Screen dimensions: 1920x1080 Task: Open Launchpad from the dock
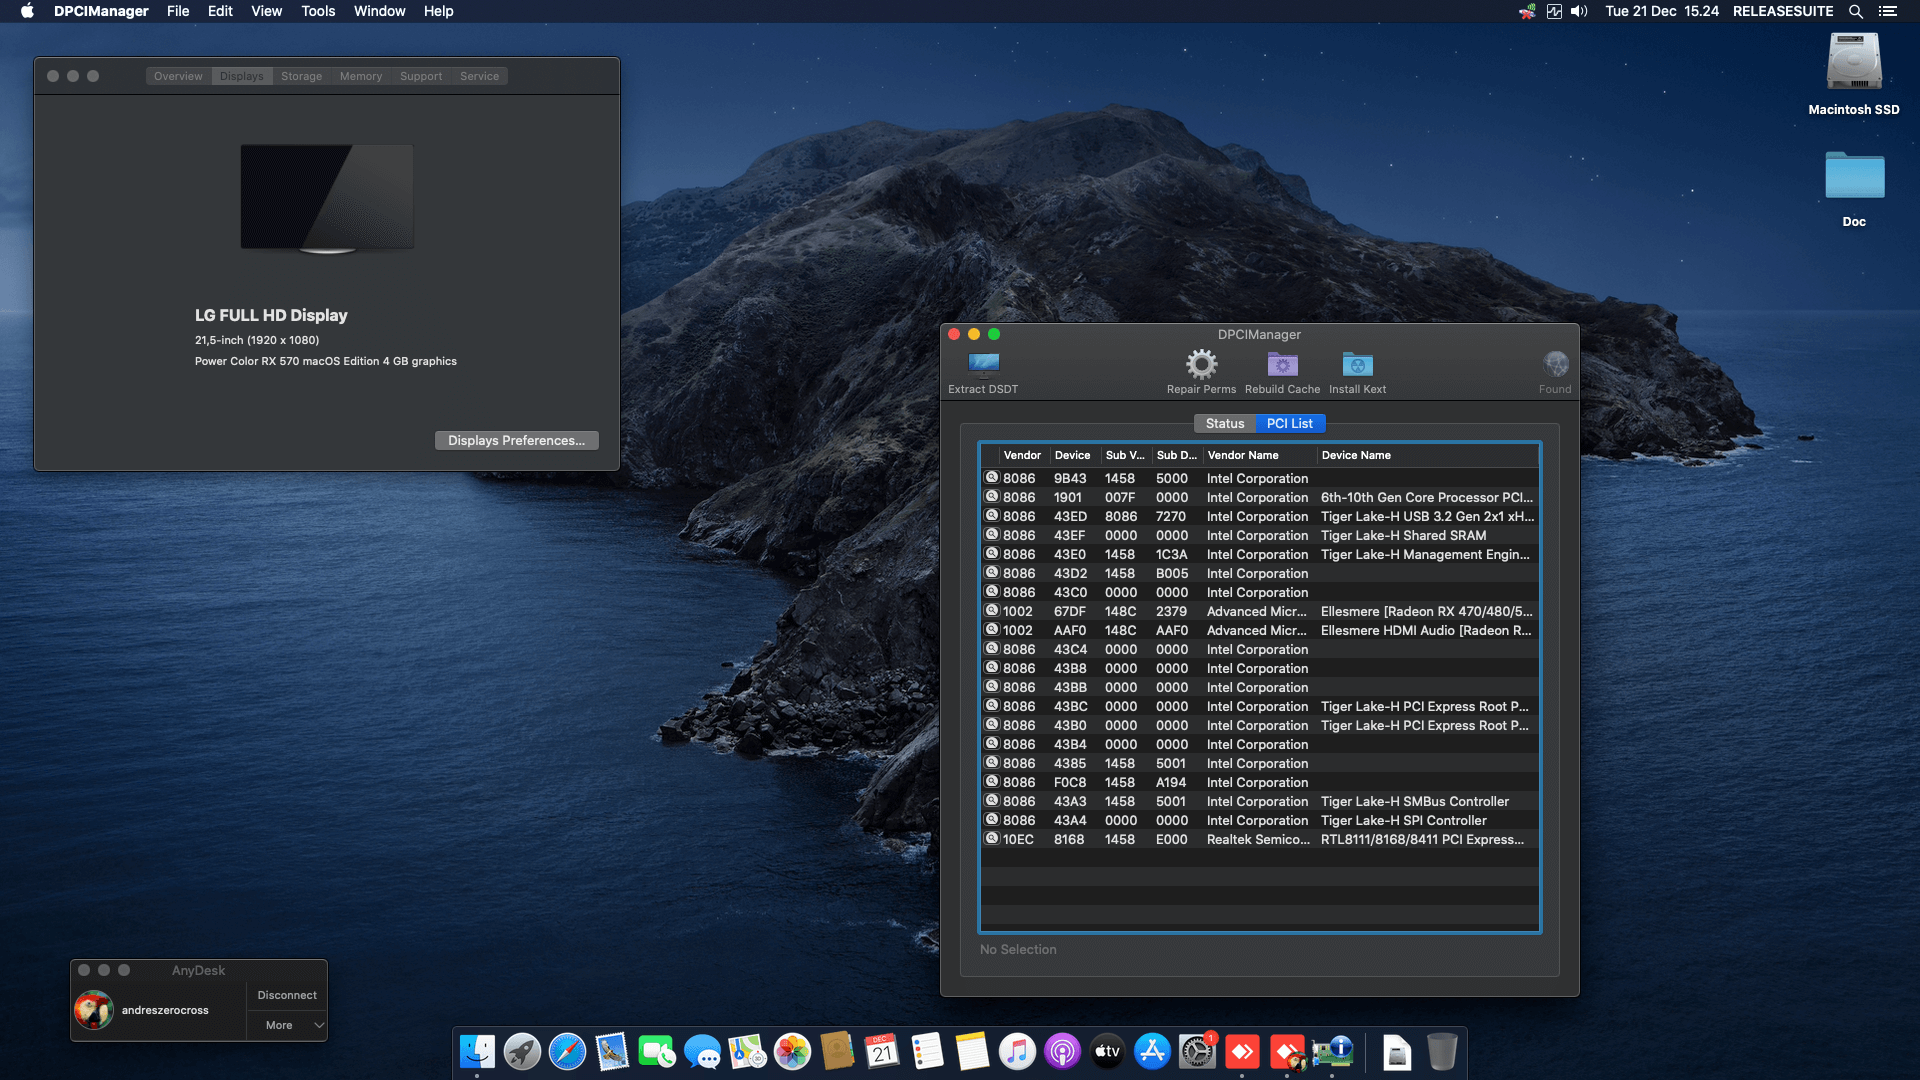click(522, 1052)
